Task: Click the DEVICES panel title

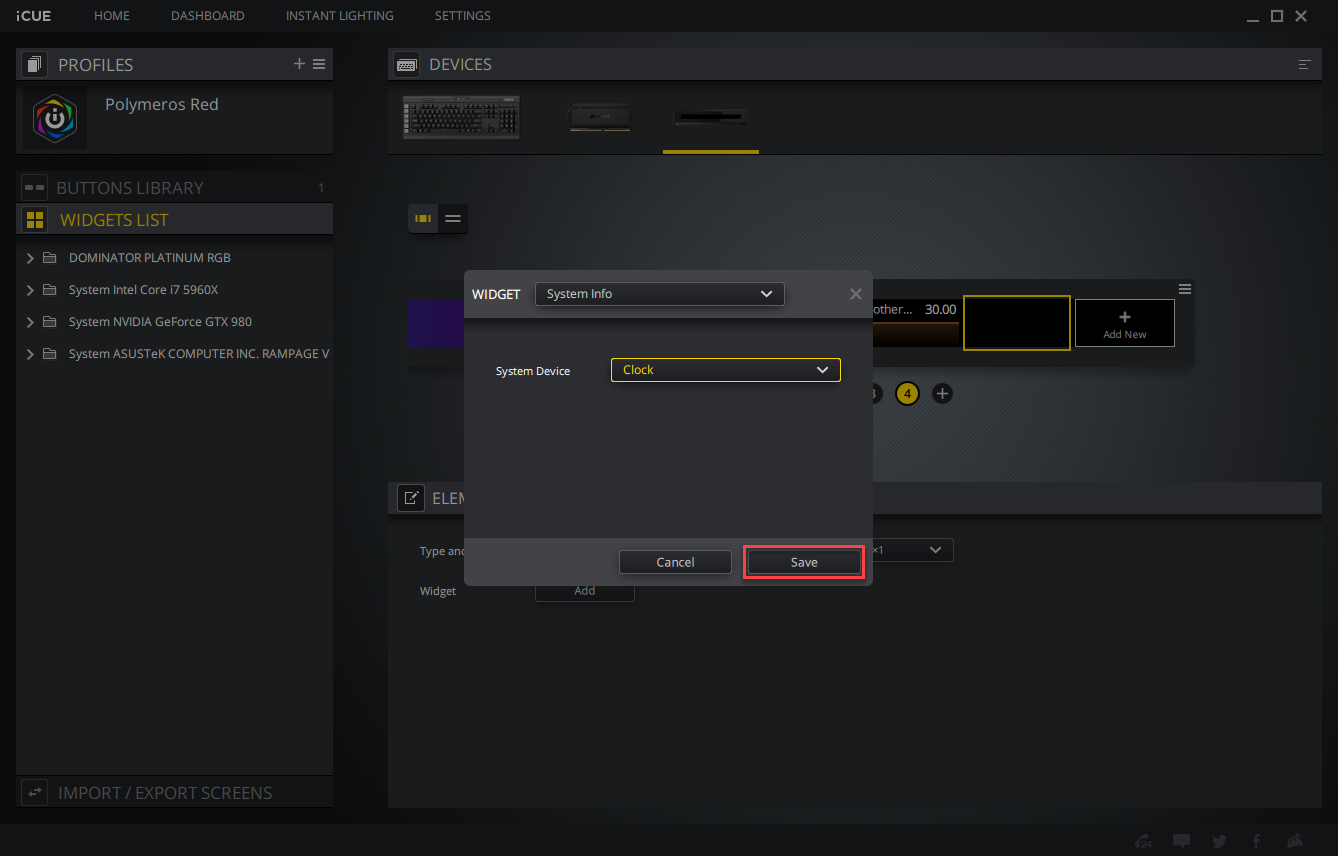Action: click(x=460, y=64)
